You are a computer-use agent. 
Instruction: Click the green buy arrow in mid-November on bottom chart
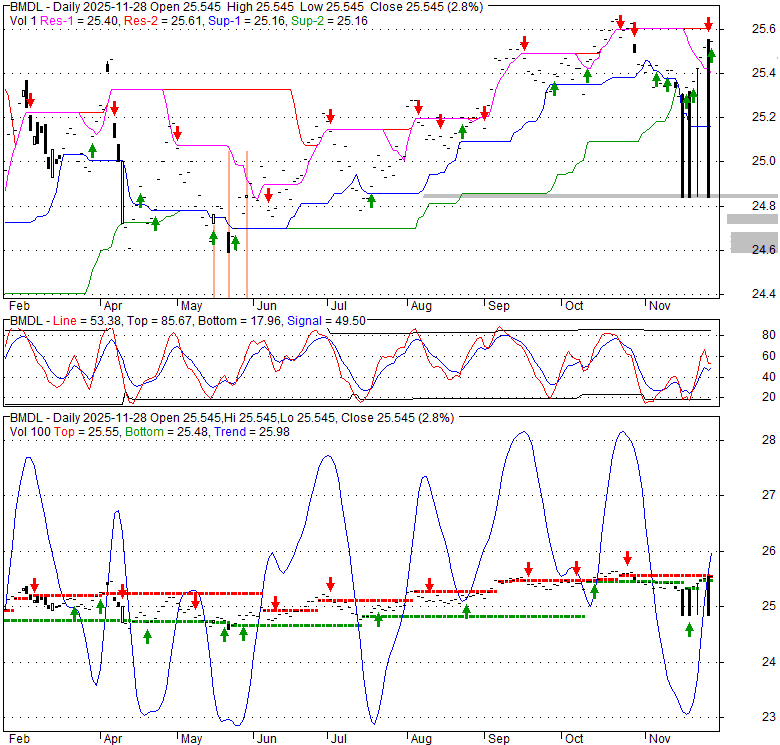[689, 629]
